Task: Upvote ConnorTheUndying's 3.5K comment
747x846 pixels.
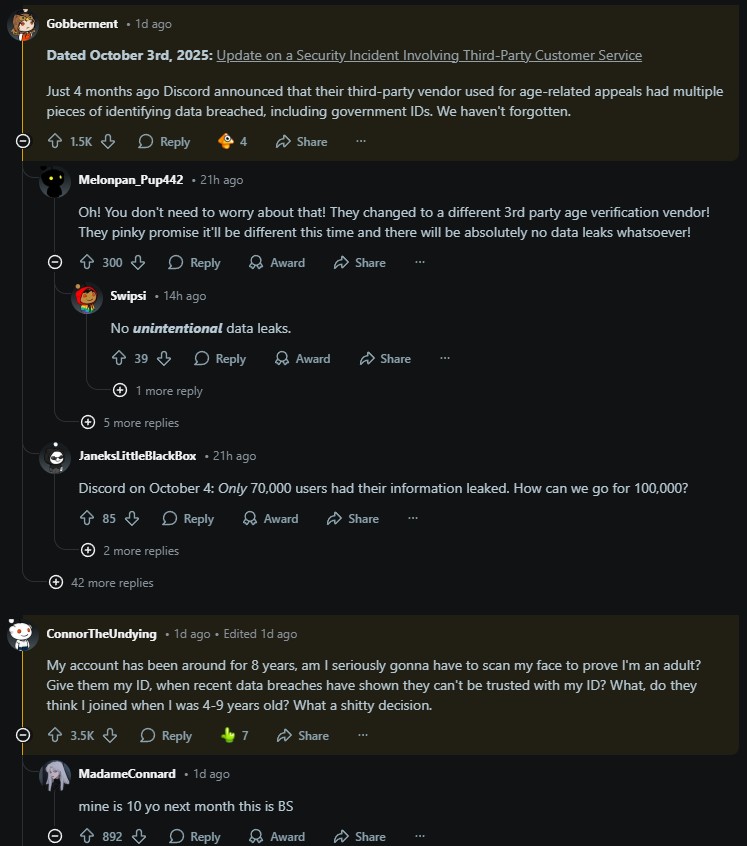Action: (x=55, y=736)
